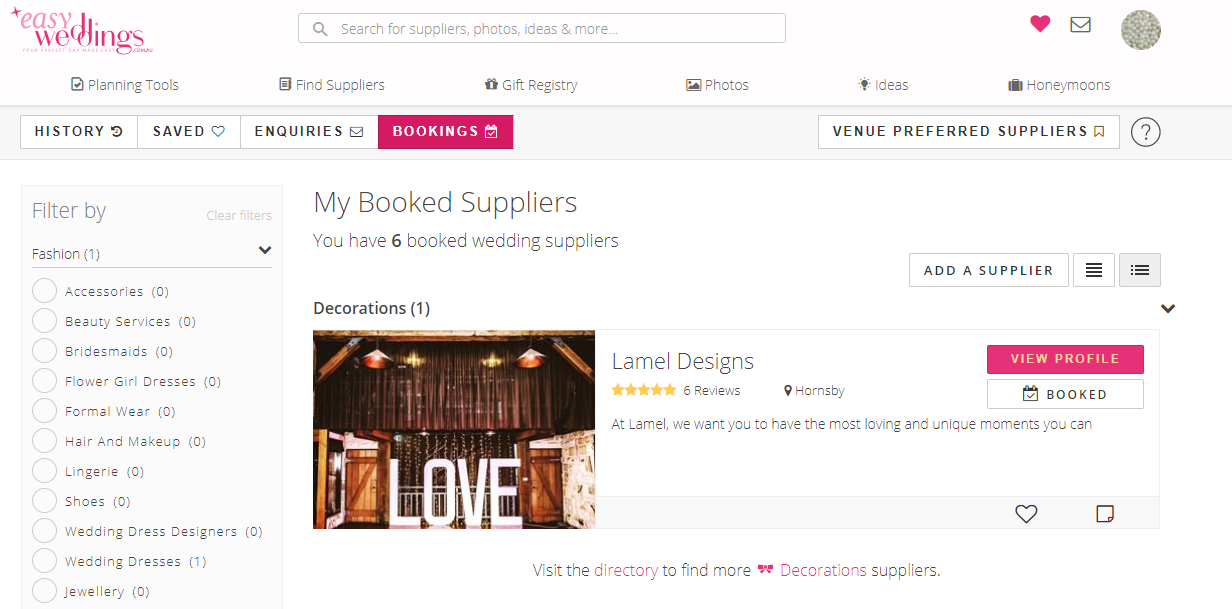Image resolution: width=1232 pixels, height=609 pixels.
Task: Select the Accessories (0) filter radio
Action: [x=45, y=291]
